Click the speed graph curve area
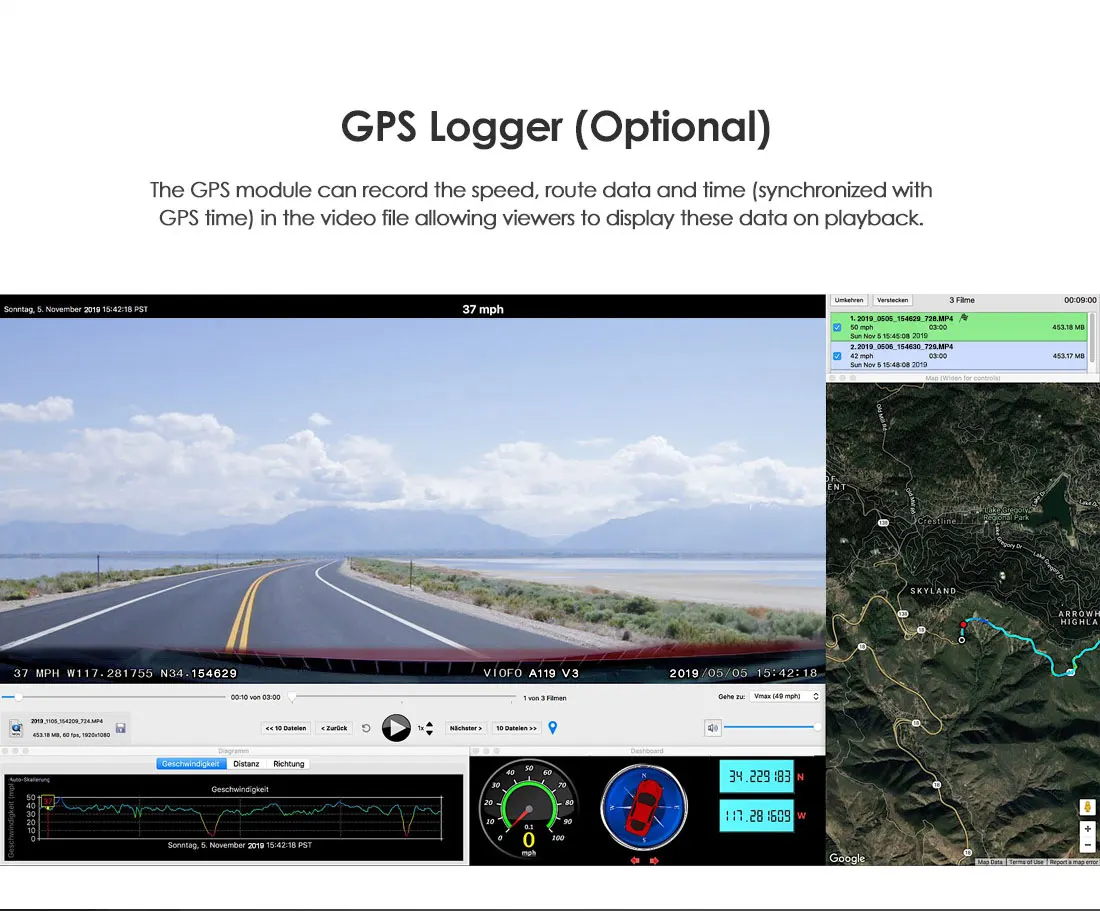The image size is (1100, 911). pyautogui.click(x=239, y=817)
